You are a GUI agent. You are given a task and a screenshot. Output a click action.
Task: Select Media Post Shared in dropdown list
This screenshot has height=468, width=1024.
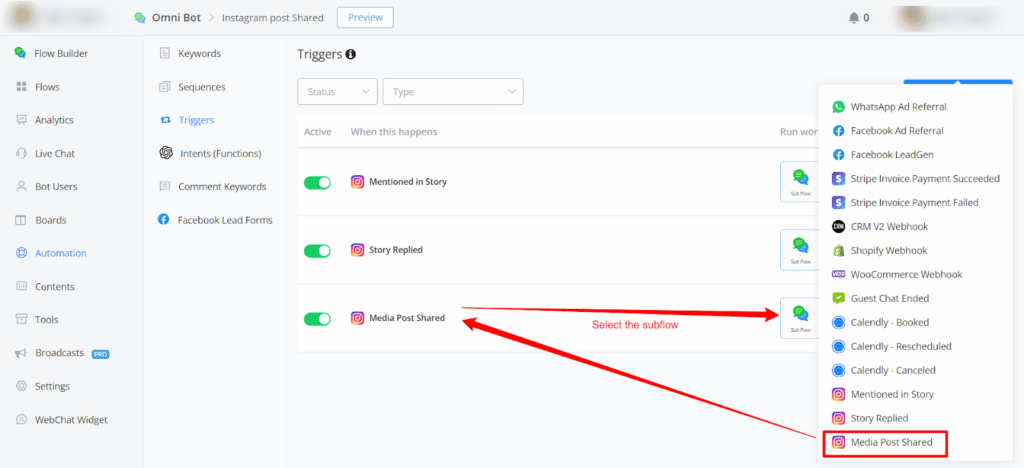[890, 442]
